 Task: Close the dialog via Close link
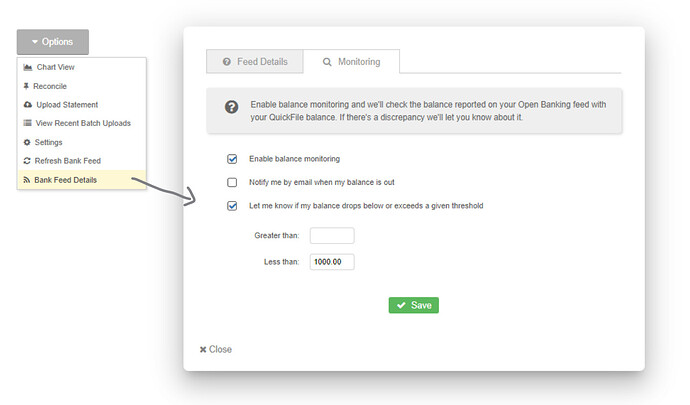tap(216, 349)
